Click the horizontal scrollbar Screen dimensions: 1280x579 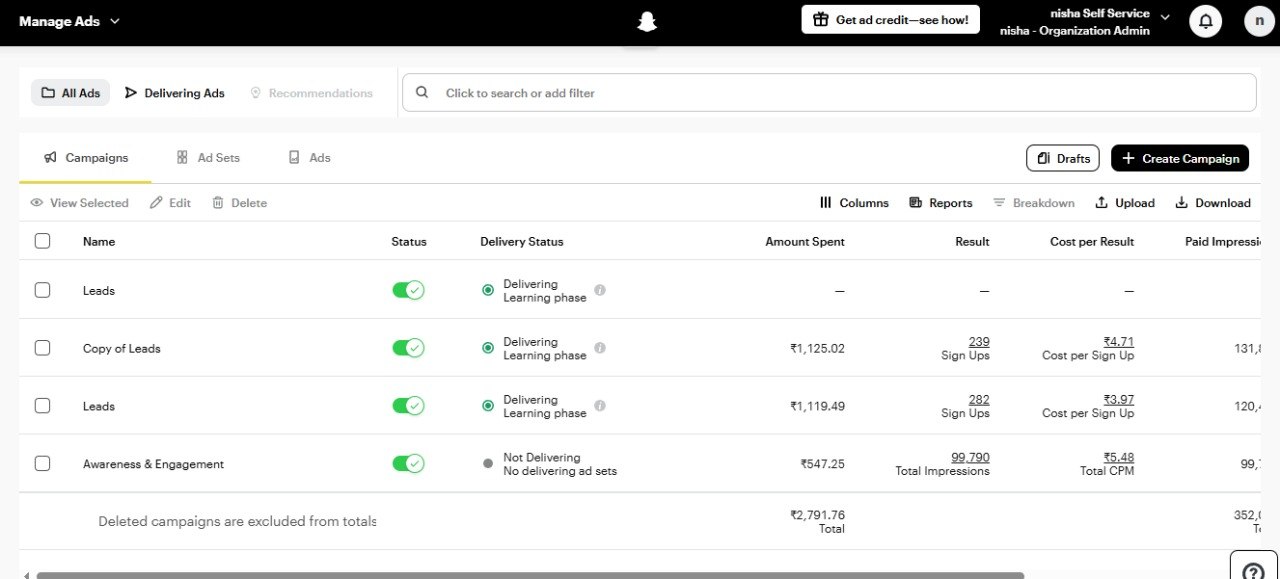pyautogui.click(x=530, y=575)
